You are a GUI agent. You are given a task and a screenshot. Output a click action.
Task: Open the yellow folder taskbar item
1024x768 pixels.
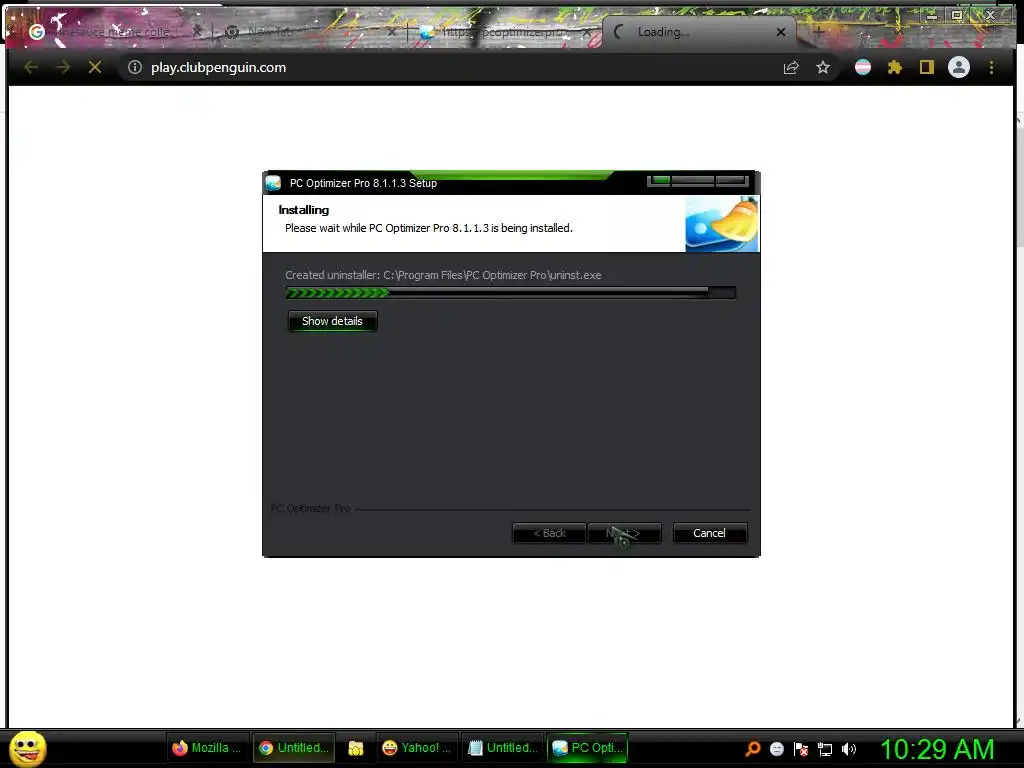[x=356, y=748]
